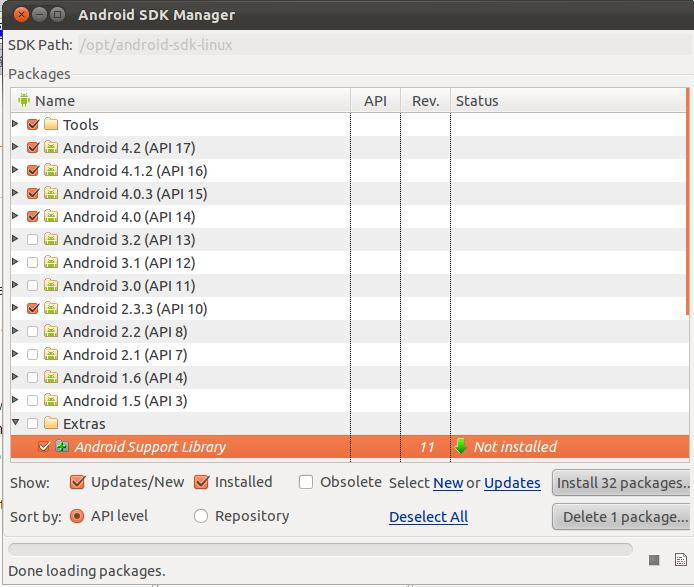Uncheck the Android Support Library checkbox

click(x=44, y=446)
